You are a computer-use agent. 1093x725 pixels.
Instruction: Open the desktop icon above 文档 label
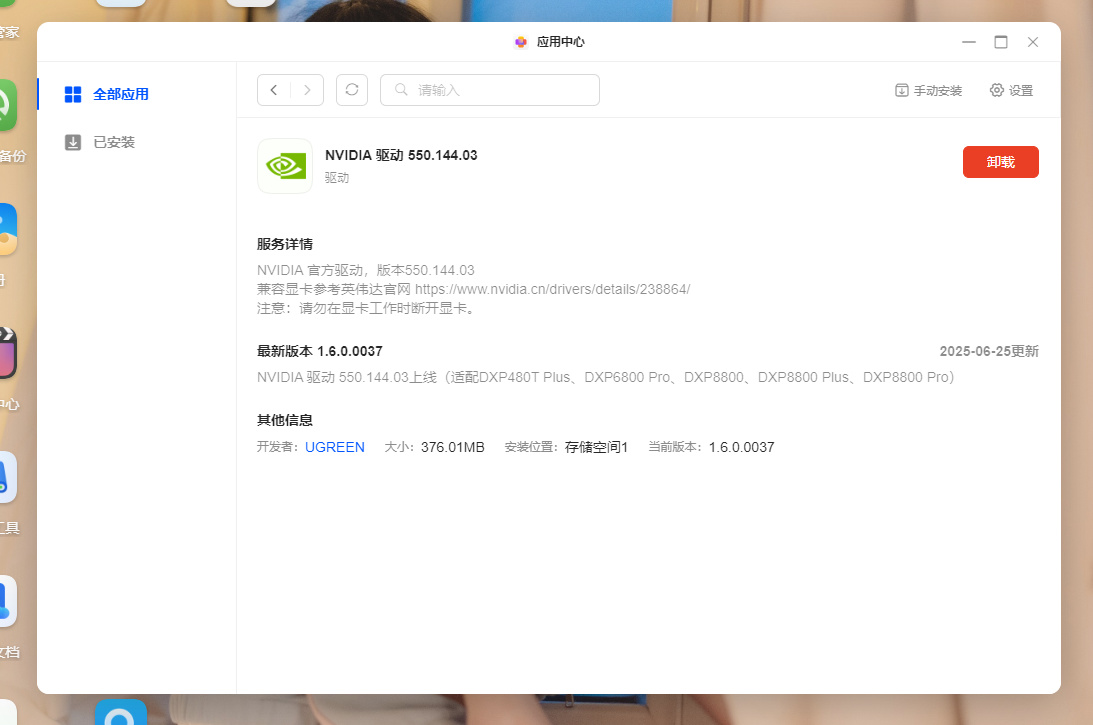[7, 601]
